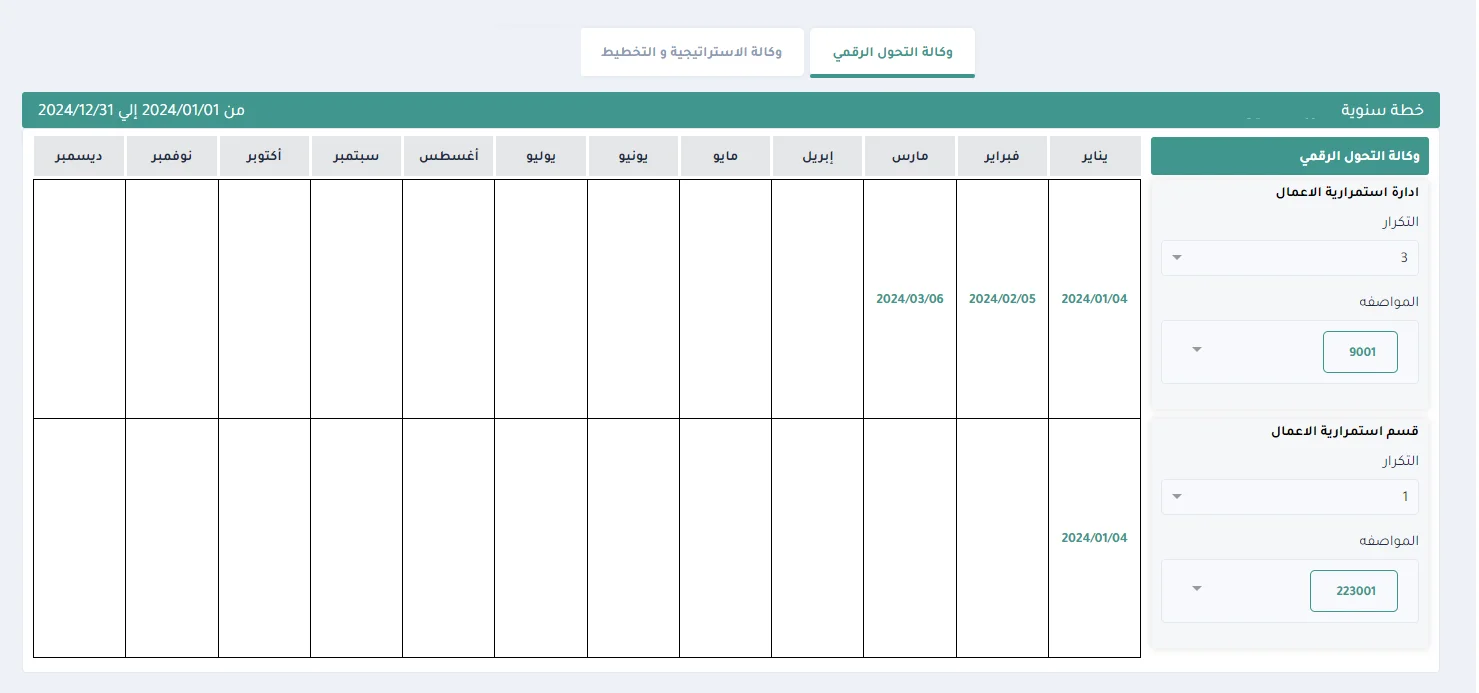Click the ادارة استمرارية الاعمال section title
Viewport: 1479px width, 693px height.
(1346, 192)
